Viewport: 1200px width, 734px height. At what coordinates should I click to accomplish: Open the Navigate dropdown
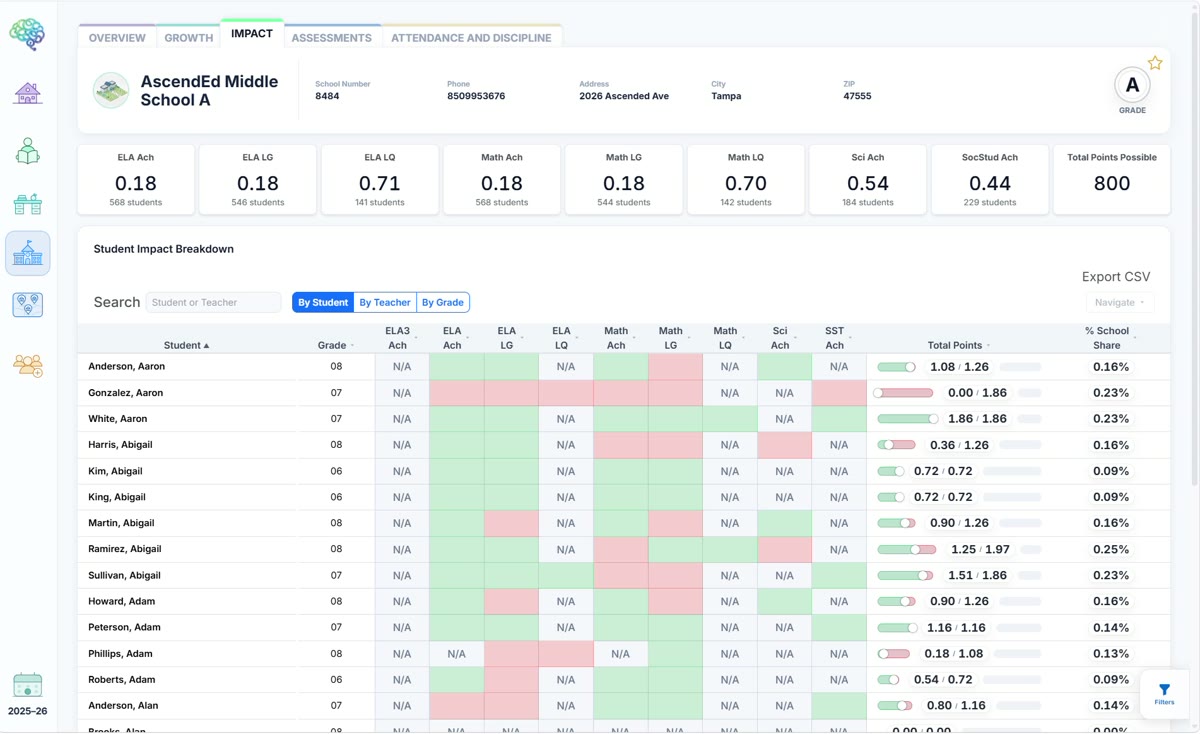coord(1120,302)
